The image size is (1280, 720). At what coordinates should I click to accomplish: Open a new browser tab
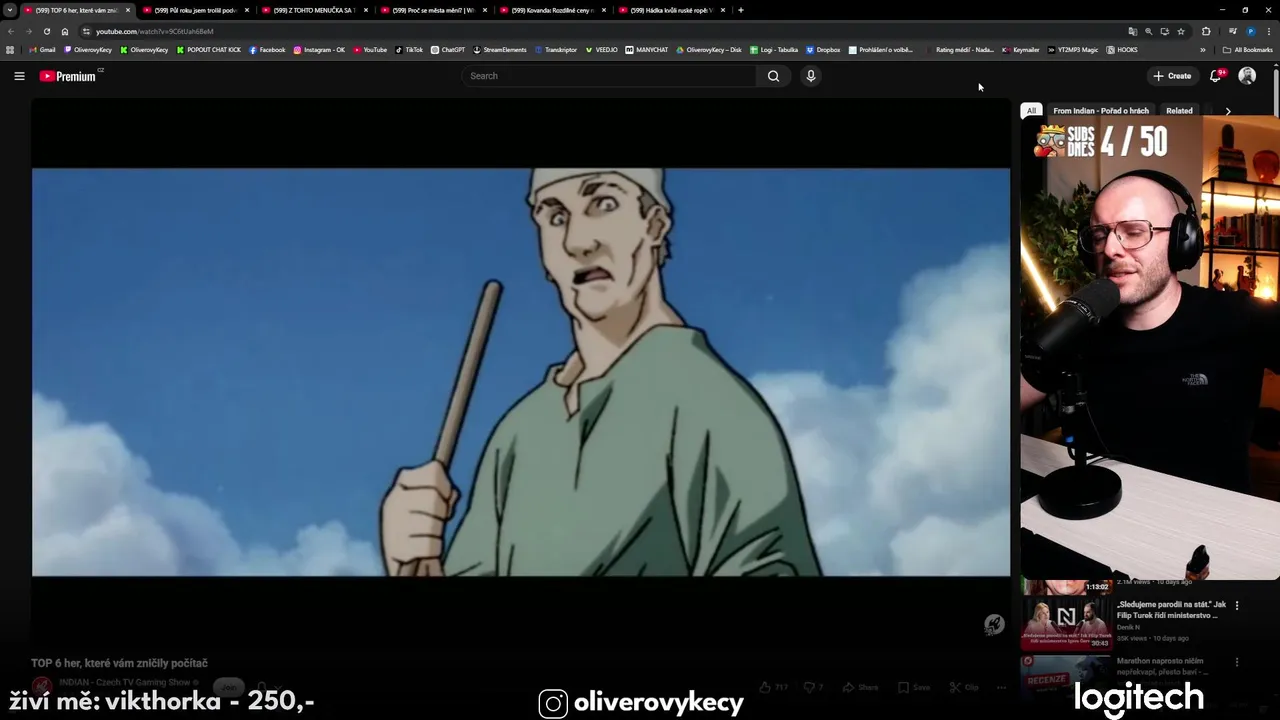pos(740,10)
